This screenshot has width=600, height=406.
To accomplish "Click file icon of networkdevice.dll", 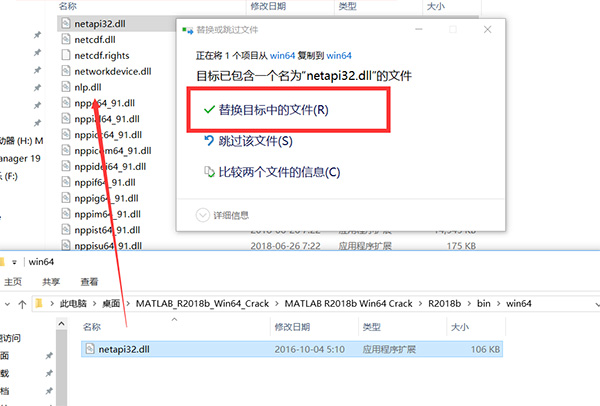I will [66, 71].
